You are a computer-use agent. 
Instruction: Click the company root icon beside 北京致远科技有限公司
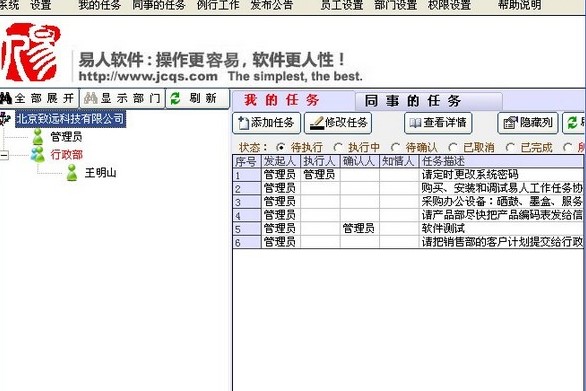tap(5, 119)
